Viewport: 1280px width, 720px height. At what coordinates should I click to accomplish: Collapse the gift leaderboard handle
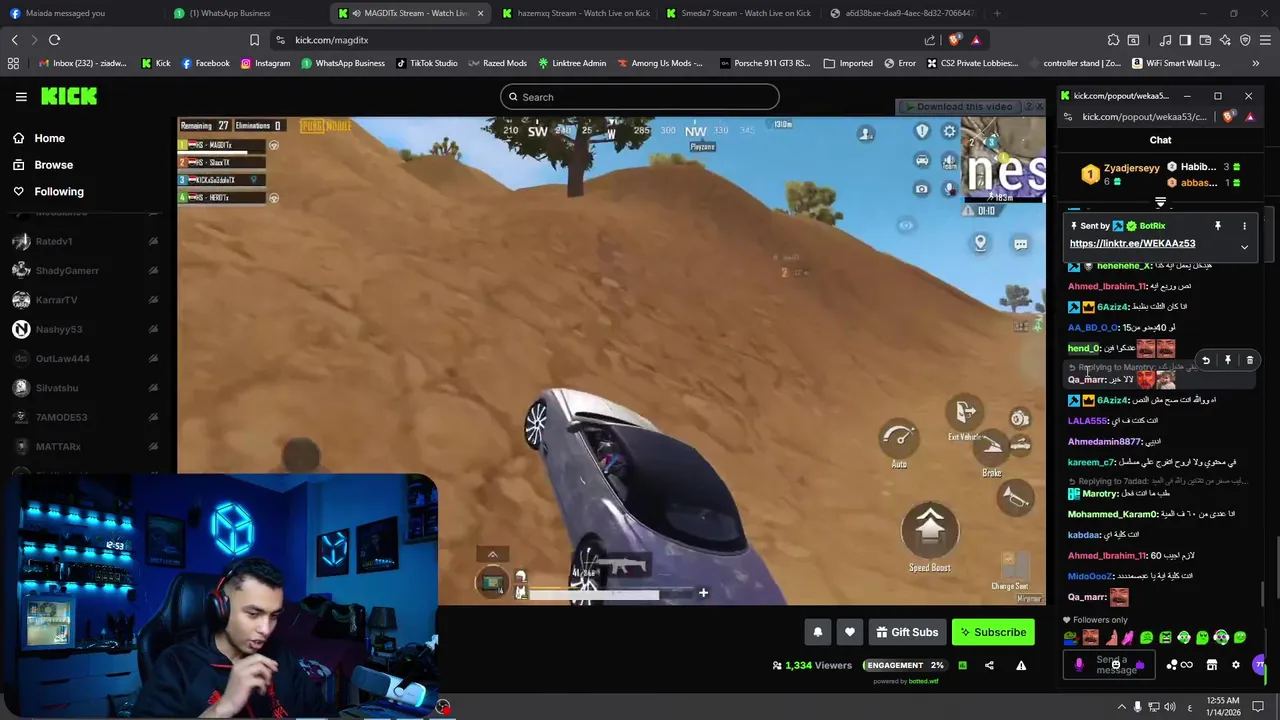point(1160,203)
